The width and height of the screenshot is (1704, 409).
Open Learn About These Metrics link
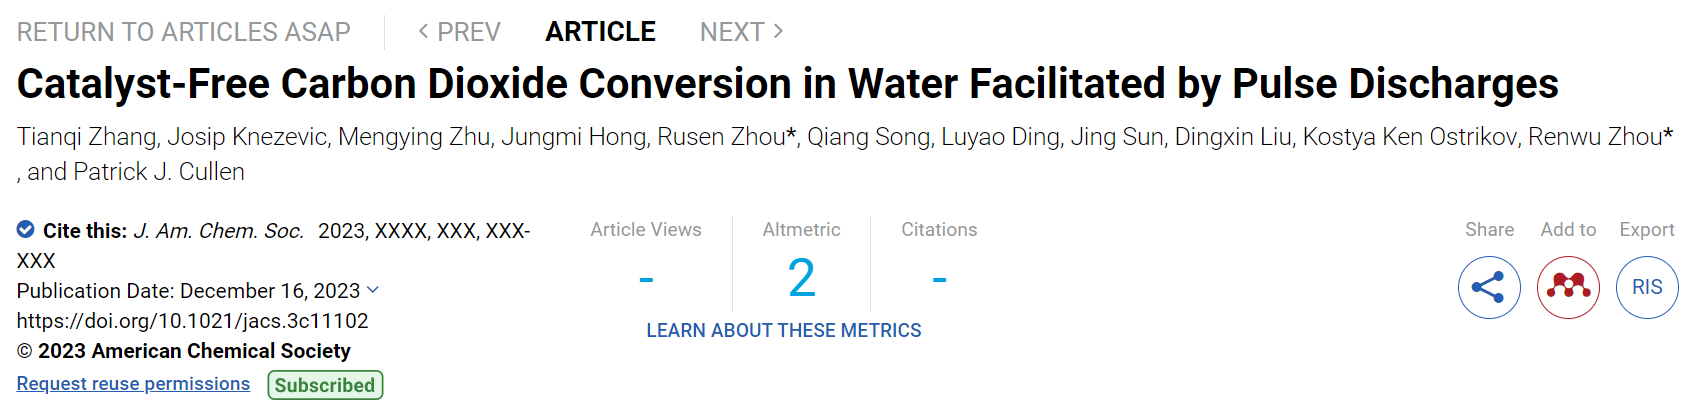click(x=784, y=330)
